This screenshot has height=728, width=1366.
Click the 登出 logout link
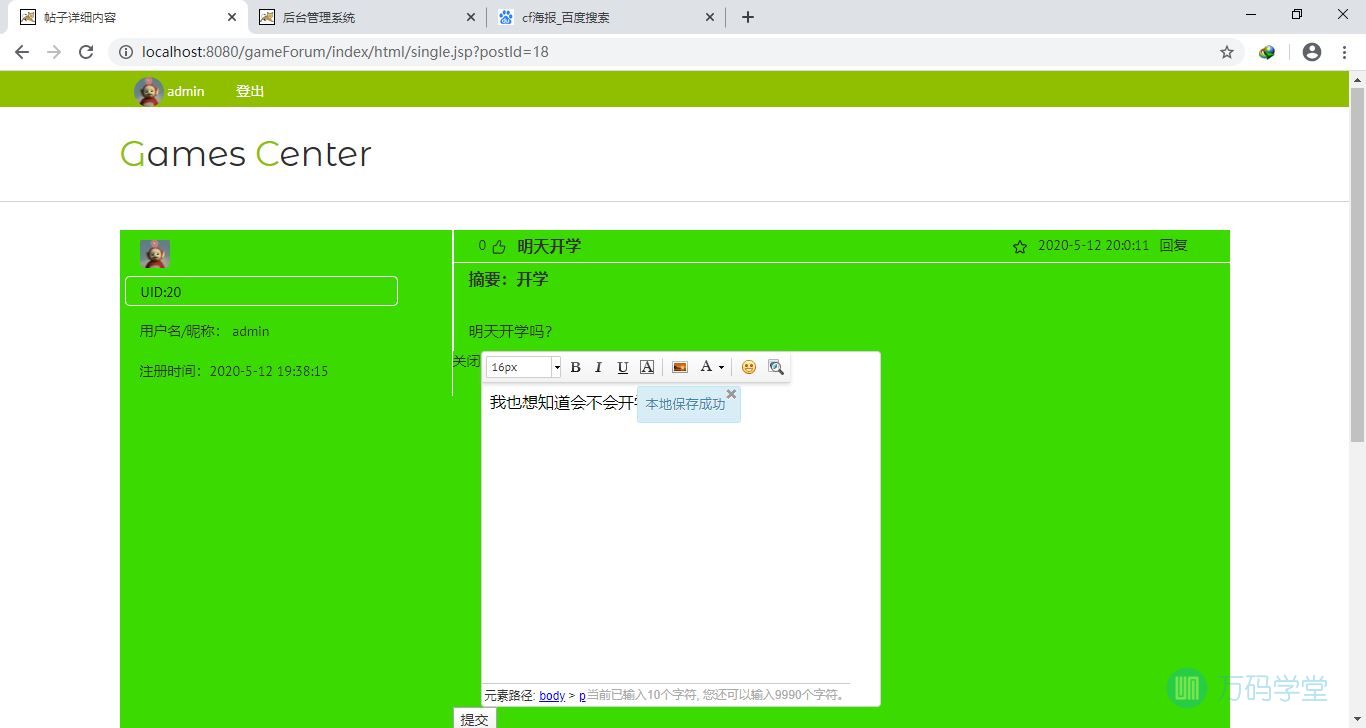point(250,91)
